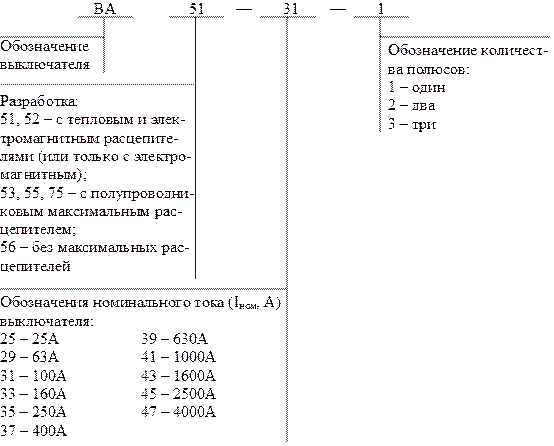Click the pole entry '3 – три'
The image size is (554, 446).
click(412, 124)
